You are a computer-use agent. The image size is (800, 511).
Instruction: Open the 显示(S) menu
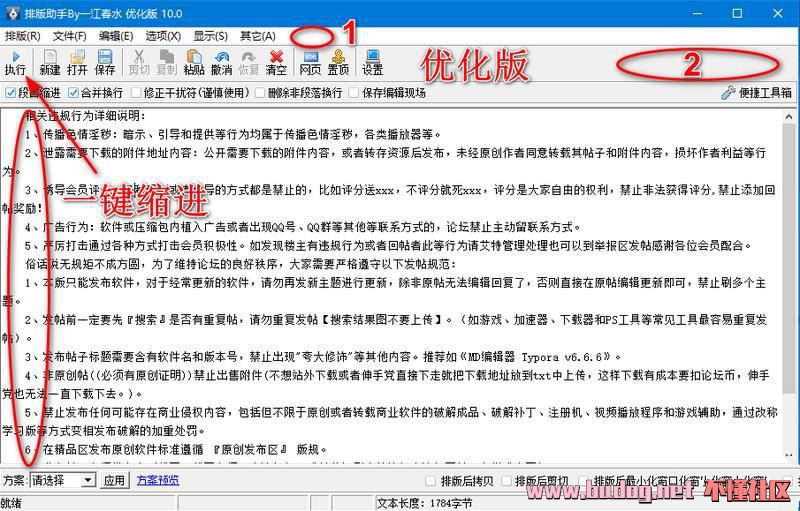click(x=210, y=36)
